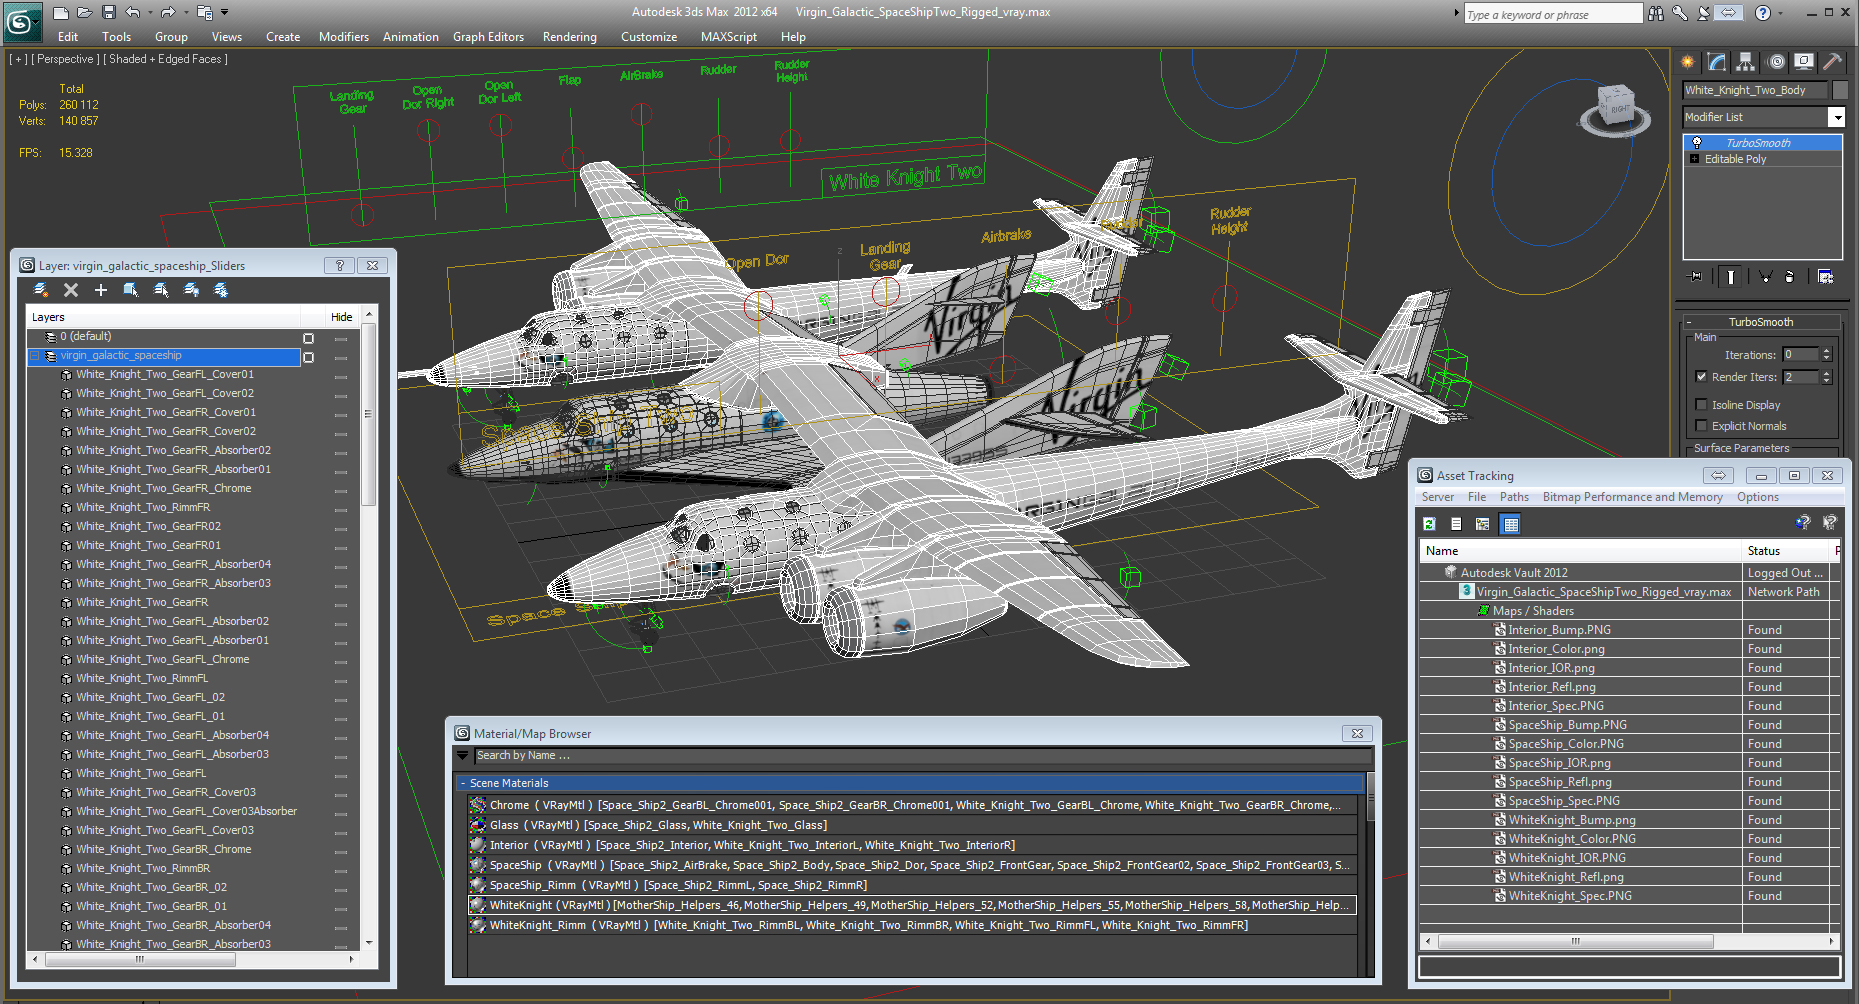Sort layers by Hide column header
Viewport: 1859px width, 1004px height.
tap(342, 317)
